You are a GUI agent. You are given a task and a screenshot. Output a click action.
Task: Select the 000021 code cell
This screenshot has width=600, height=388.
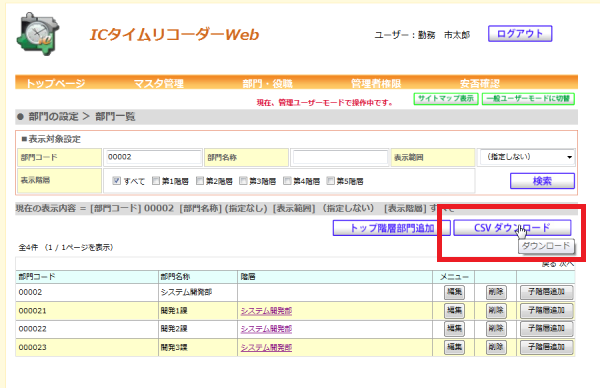click(x=87, y=311)
